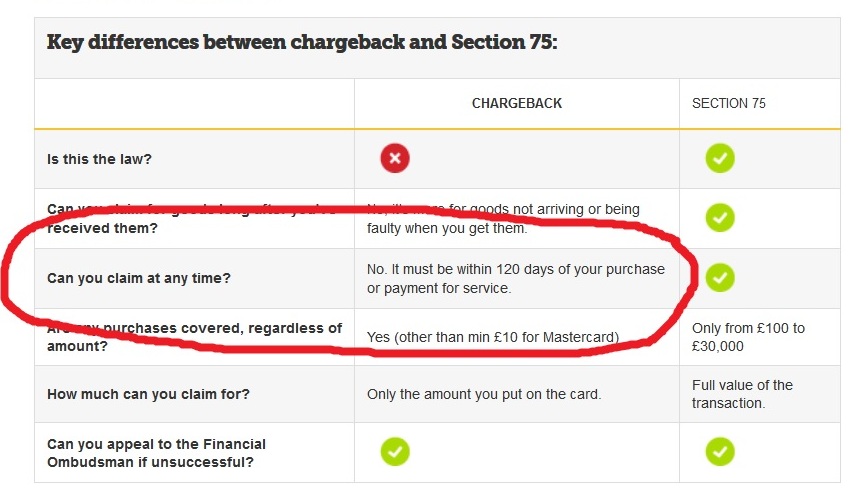Click "Only the amount you put on the card"
Screen dimensions: 864x497
(484, 394)
